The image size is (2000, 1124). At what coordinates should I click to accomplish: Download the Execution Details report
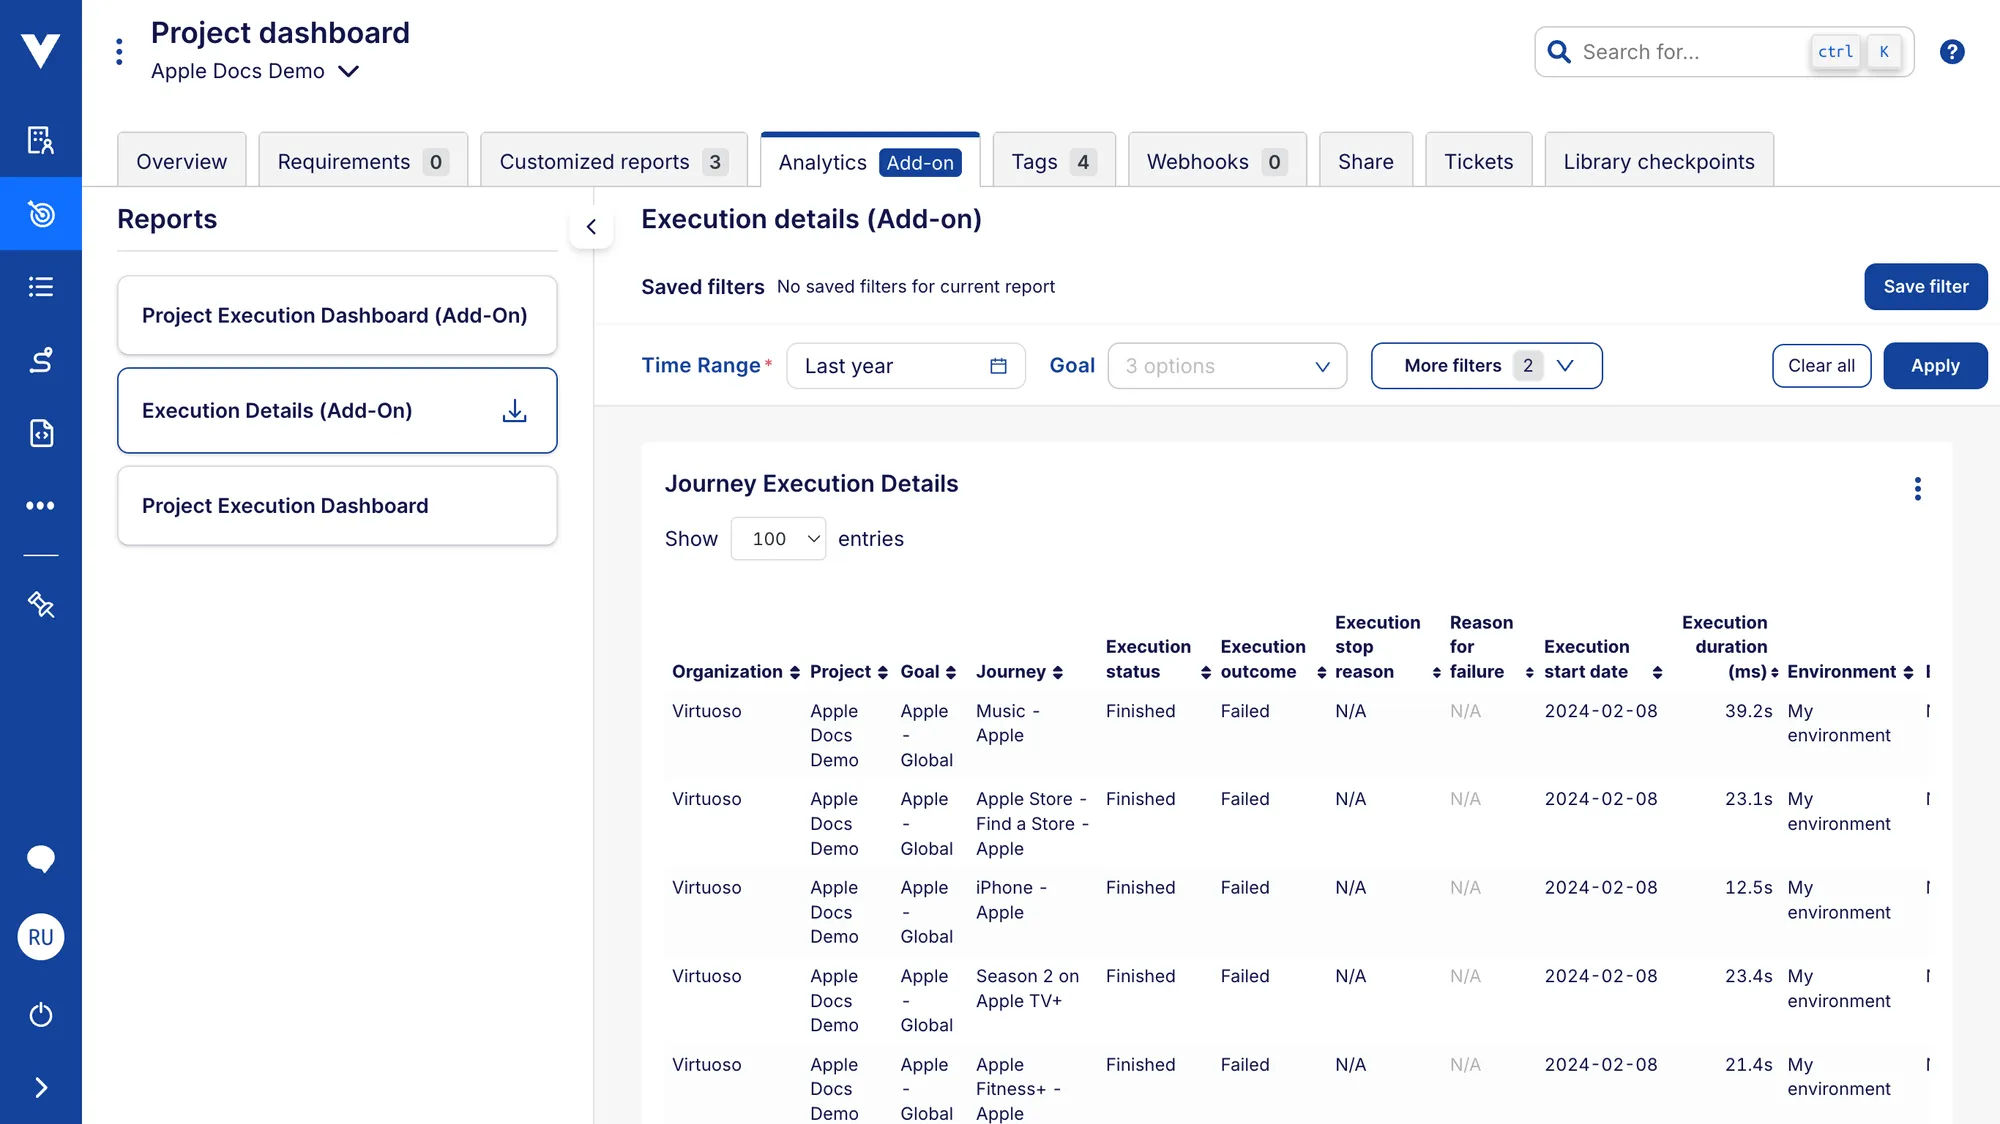click(x=514, y=411)
